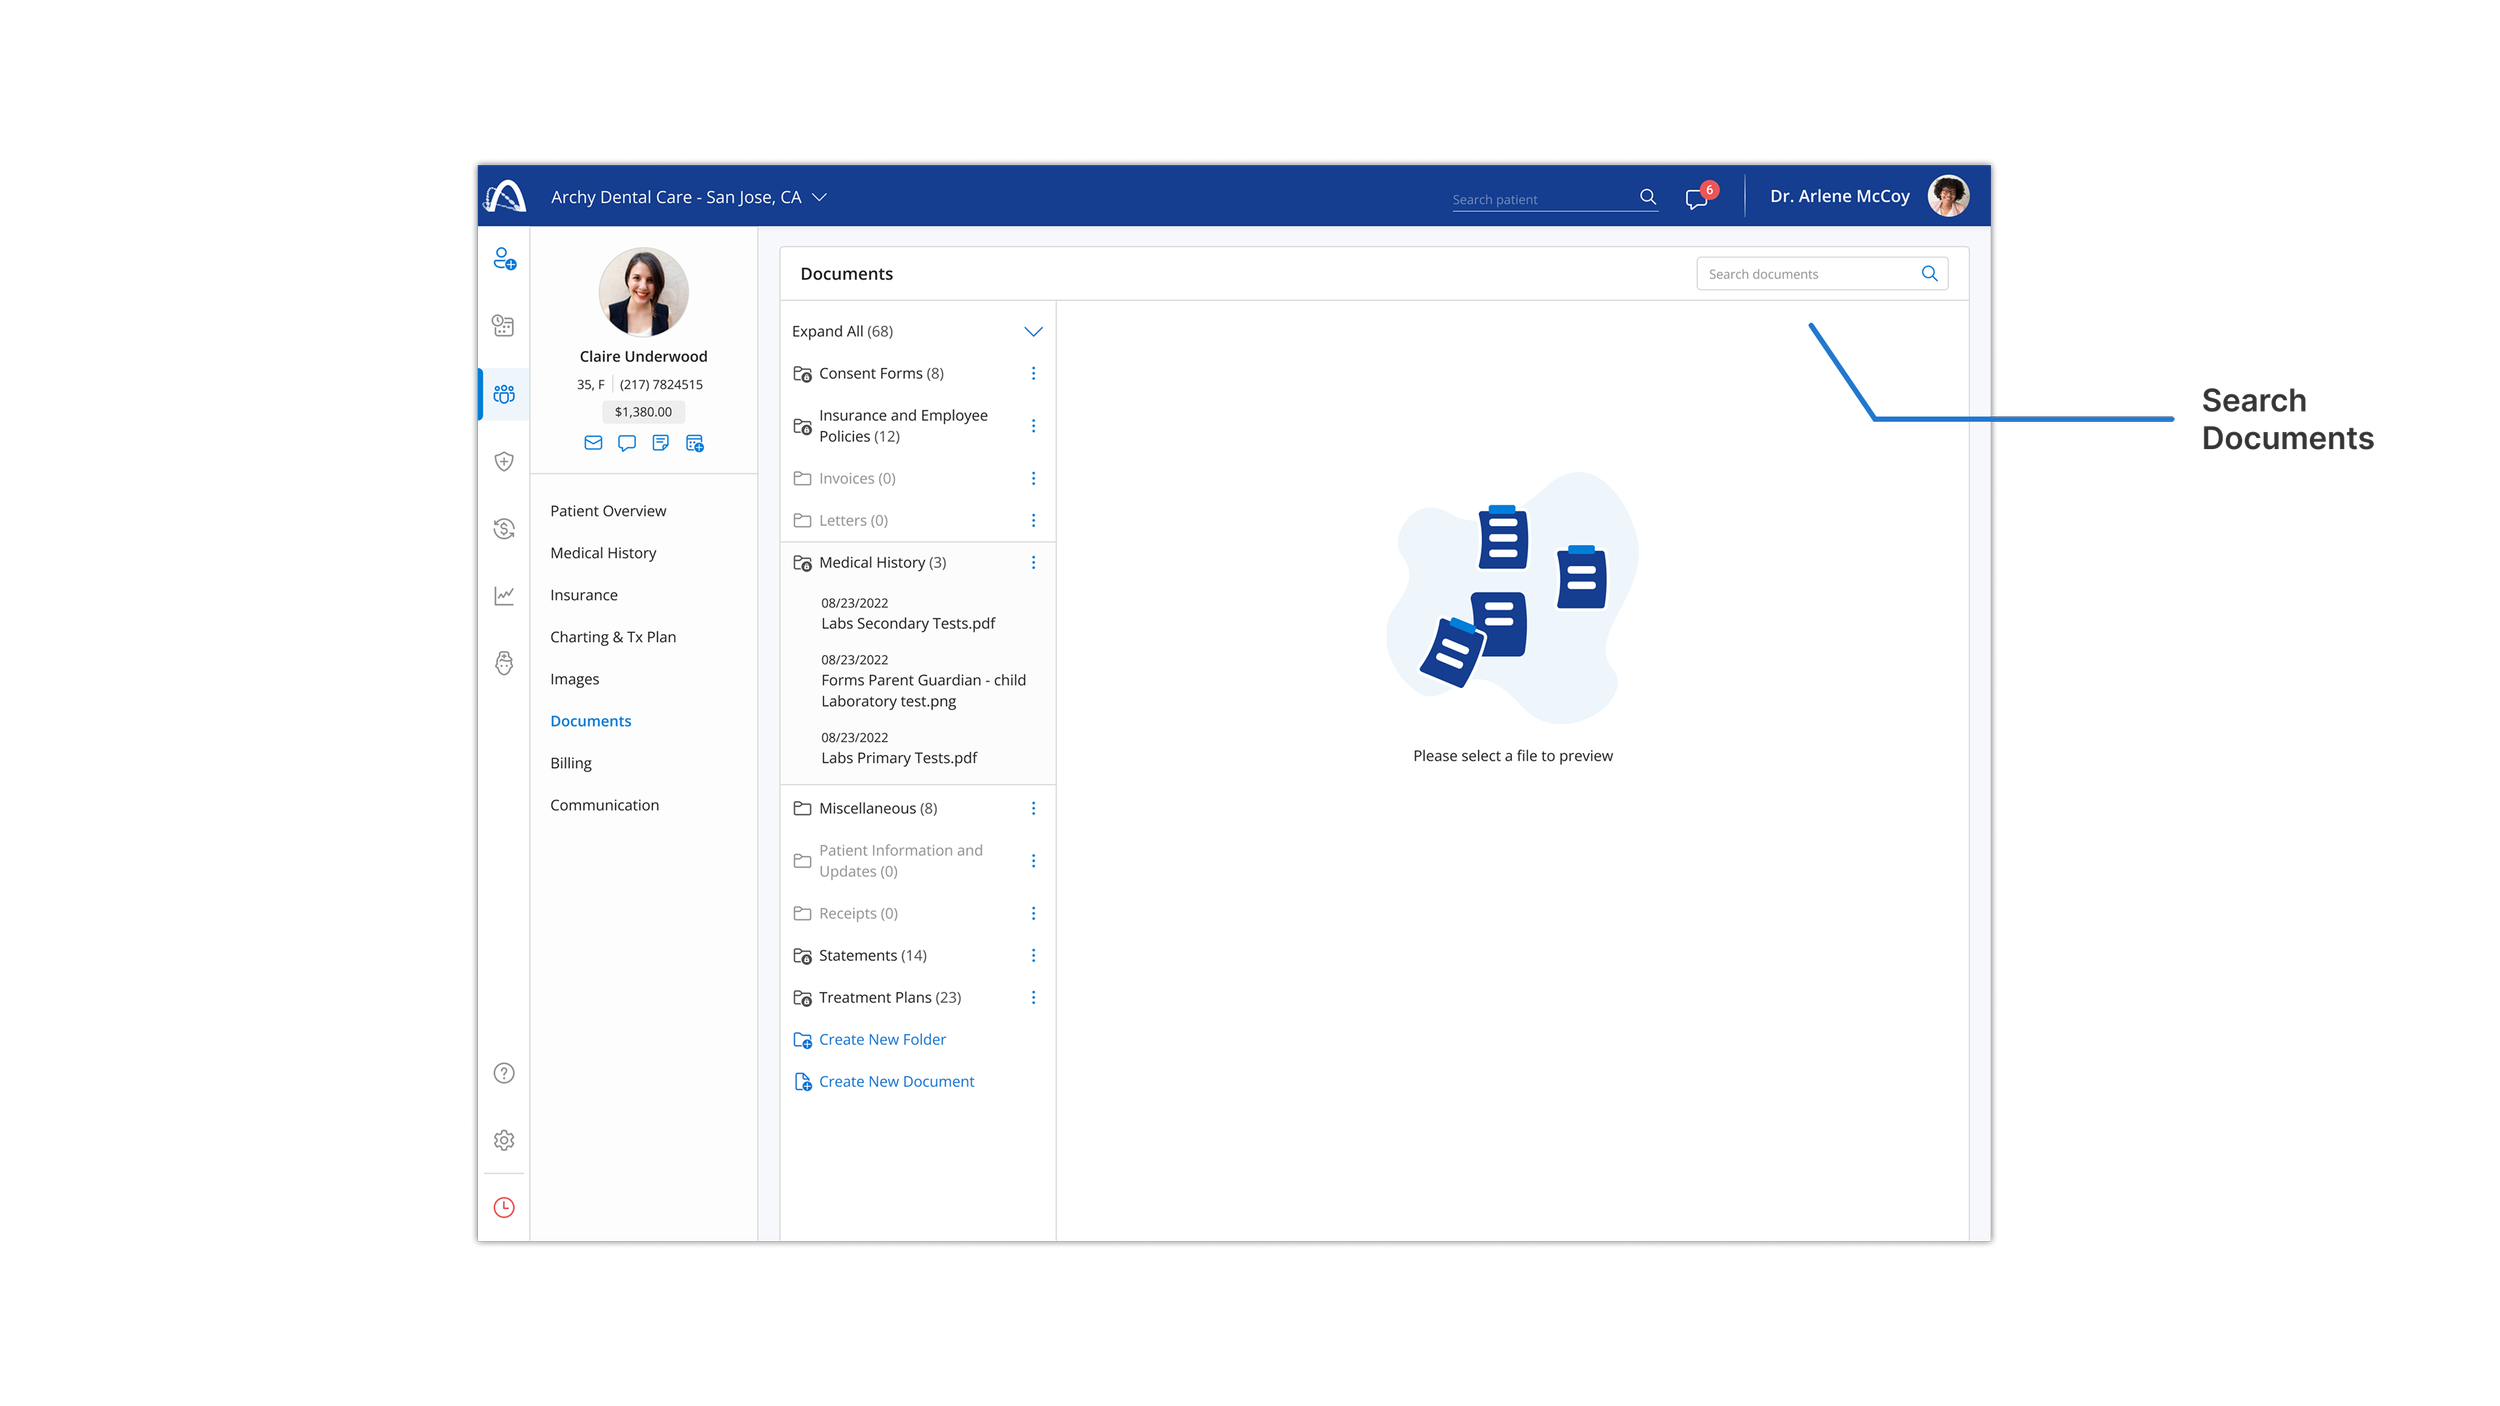The width and height of the screenshot is (2500, 1406).
Task: Open the settings gear icon in sidebar
Action: (x=504, y=1140)
